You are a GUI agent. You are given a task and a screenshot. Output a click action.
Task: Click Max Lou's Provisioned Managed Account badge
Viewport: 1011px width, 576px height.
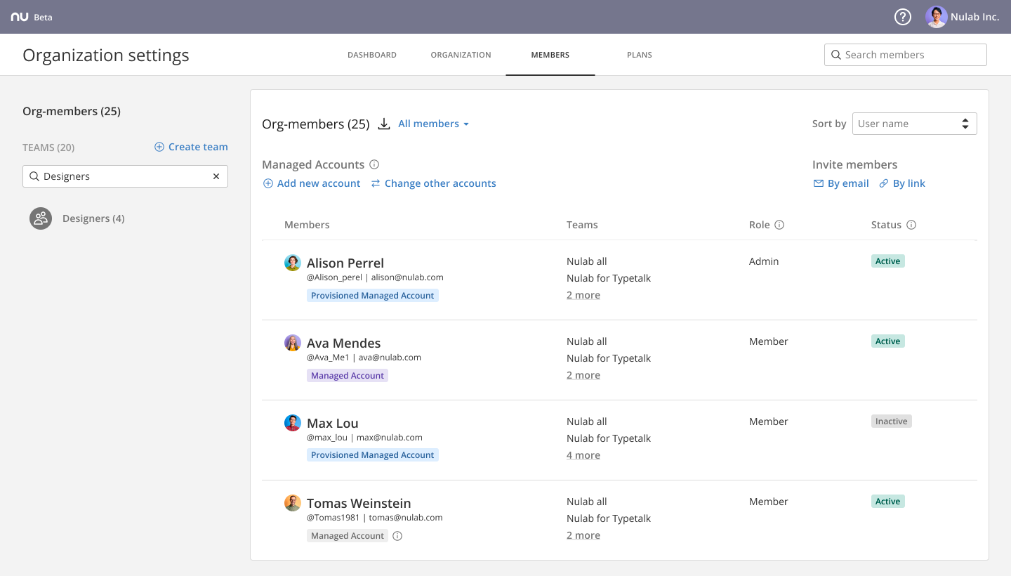(x=373, y=455)
